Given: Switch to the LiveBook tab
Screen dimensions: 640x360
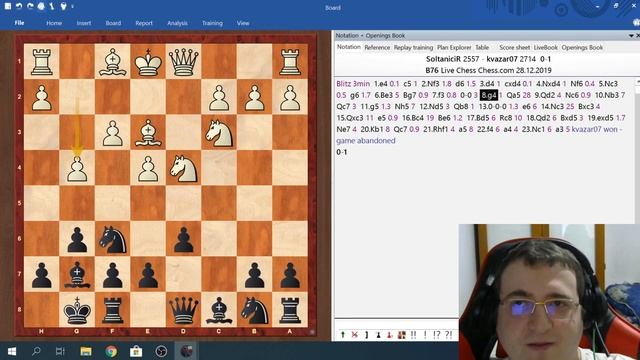Looking at the screenshot, I should pyautogui.click(x=545, y=47).
